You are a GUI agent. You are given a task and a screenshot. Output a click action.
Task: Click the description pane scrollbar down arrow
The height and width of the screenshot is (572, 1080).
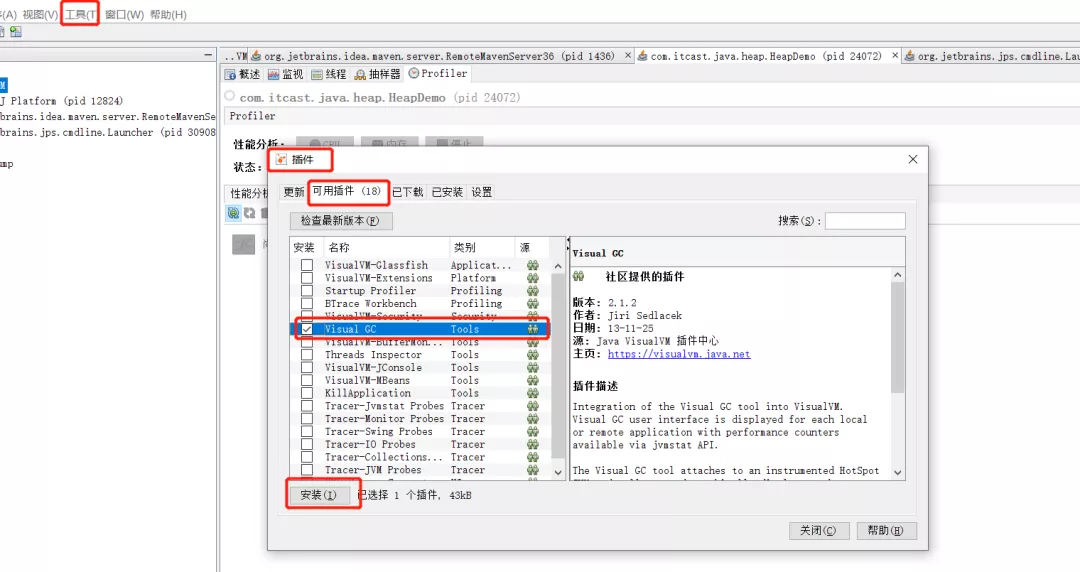pyautogui.click(x=897, y=473)
